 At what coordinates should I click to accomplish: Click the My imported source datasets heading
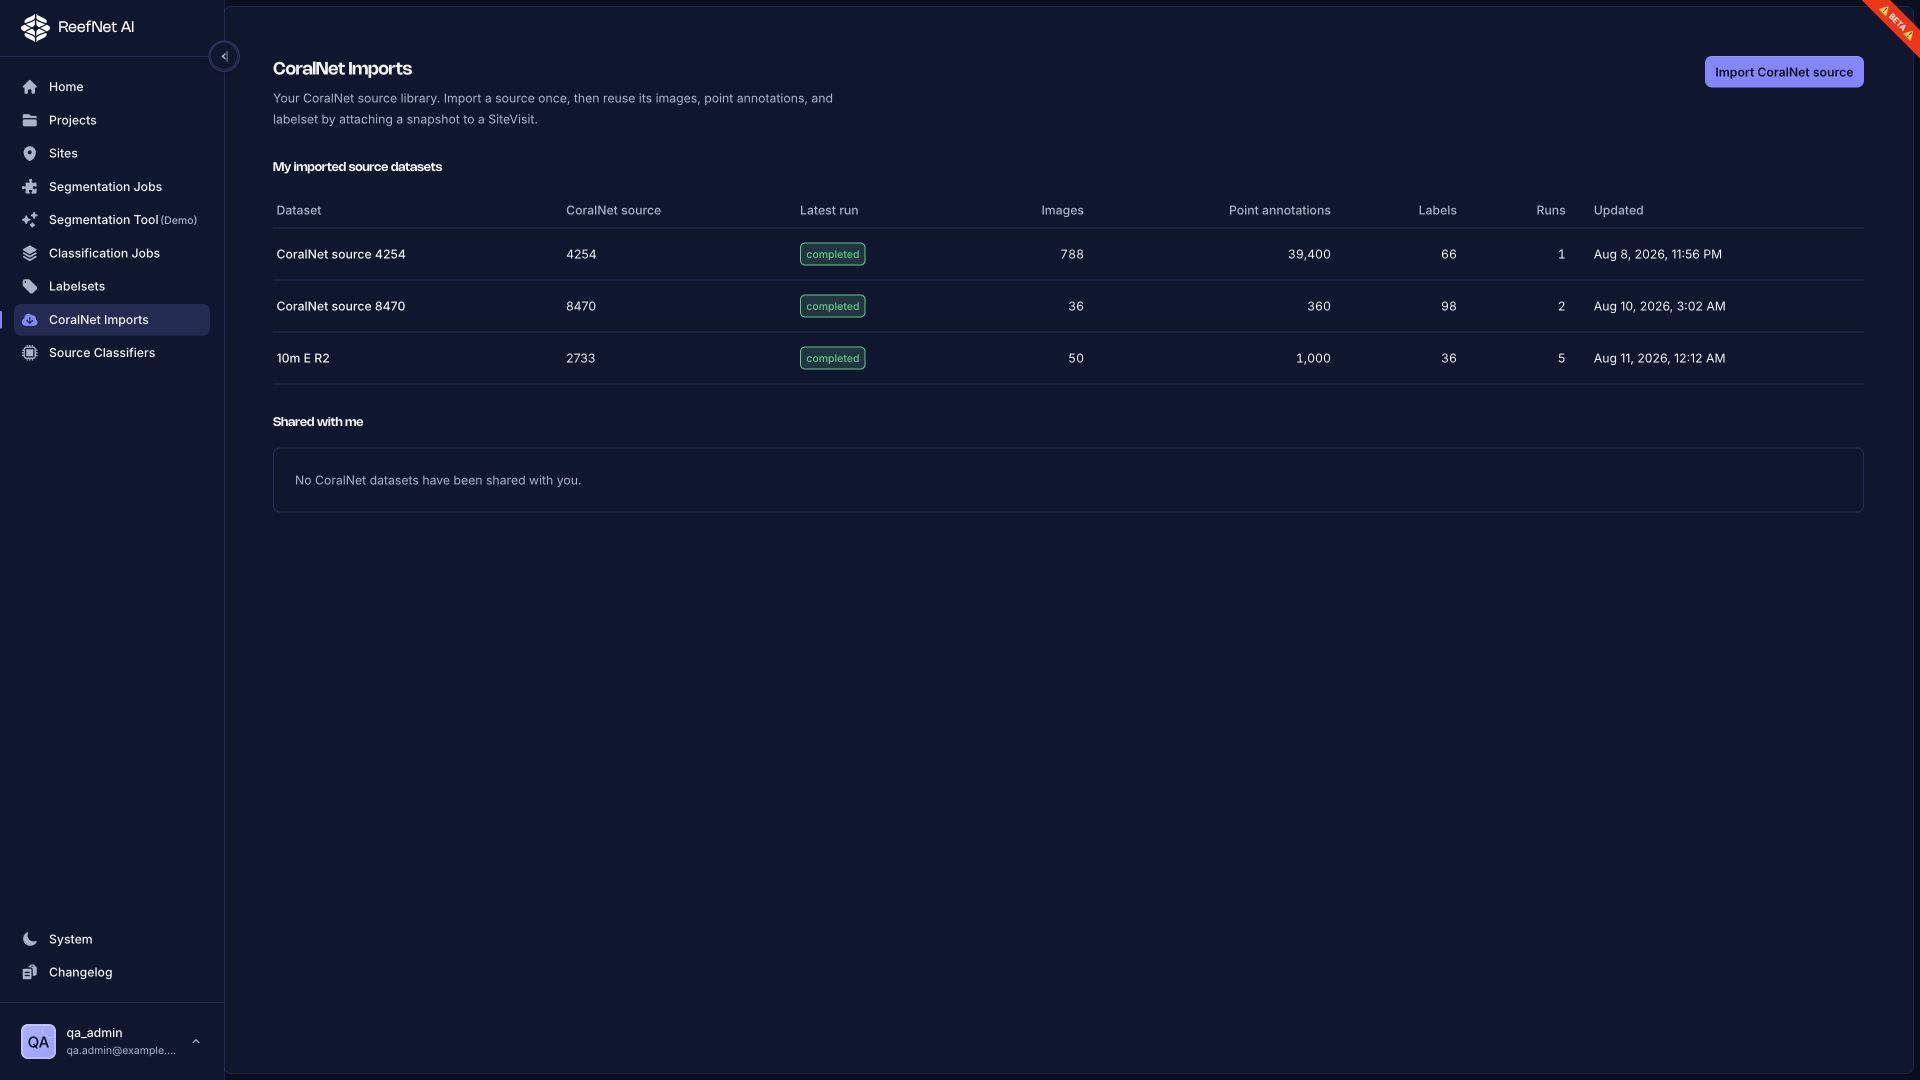tap(357, 167)
